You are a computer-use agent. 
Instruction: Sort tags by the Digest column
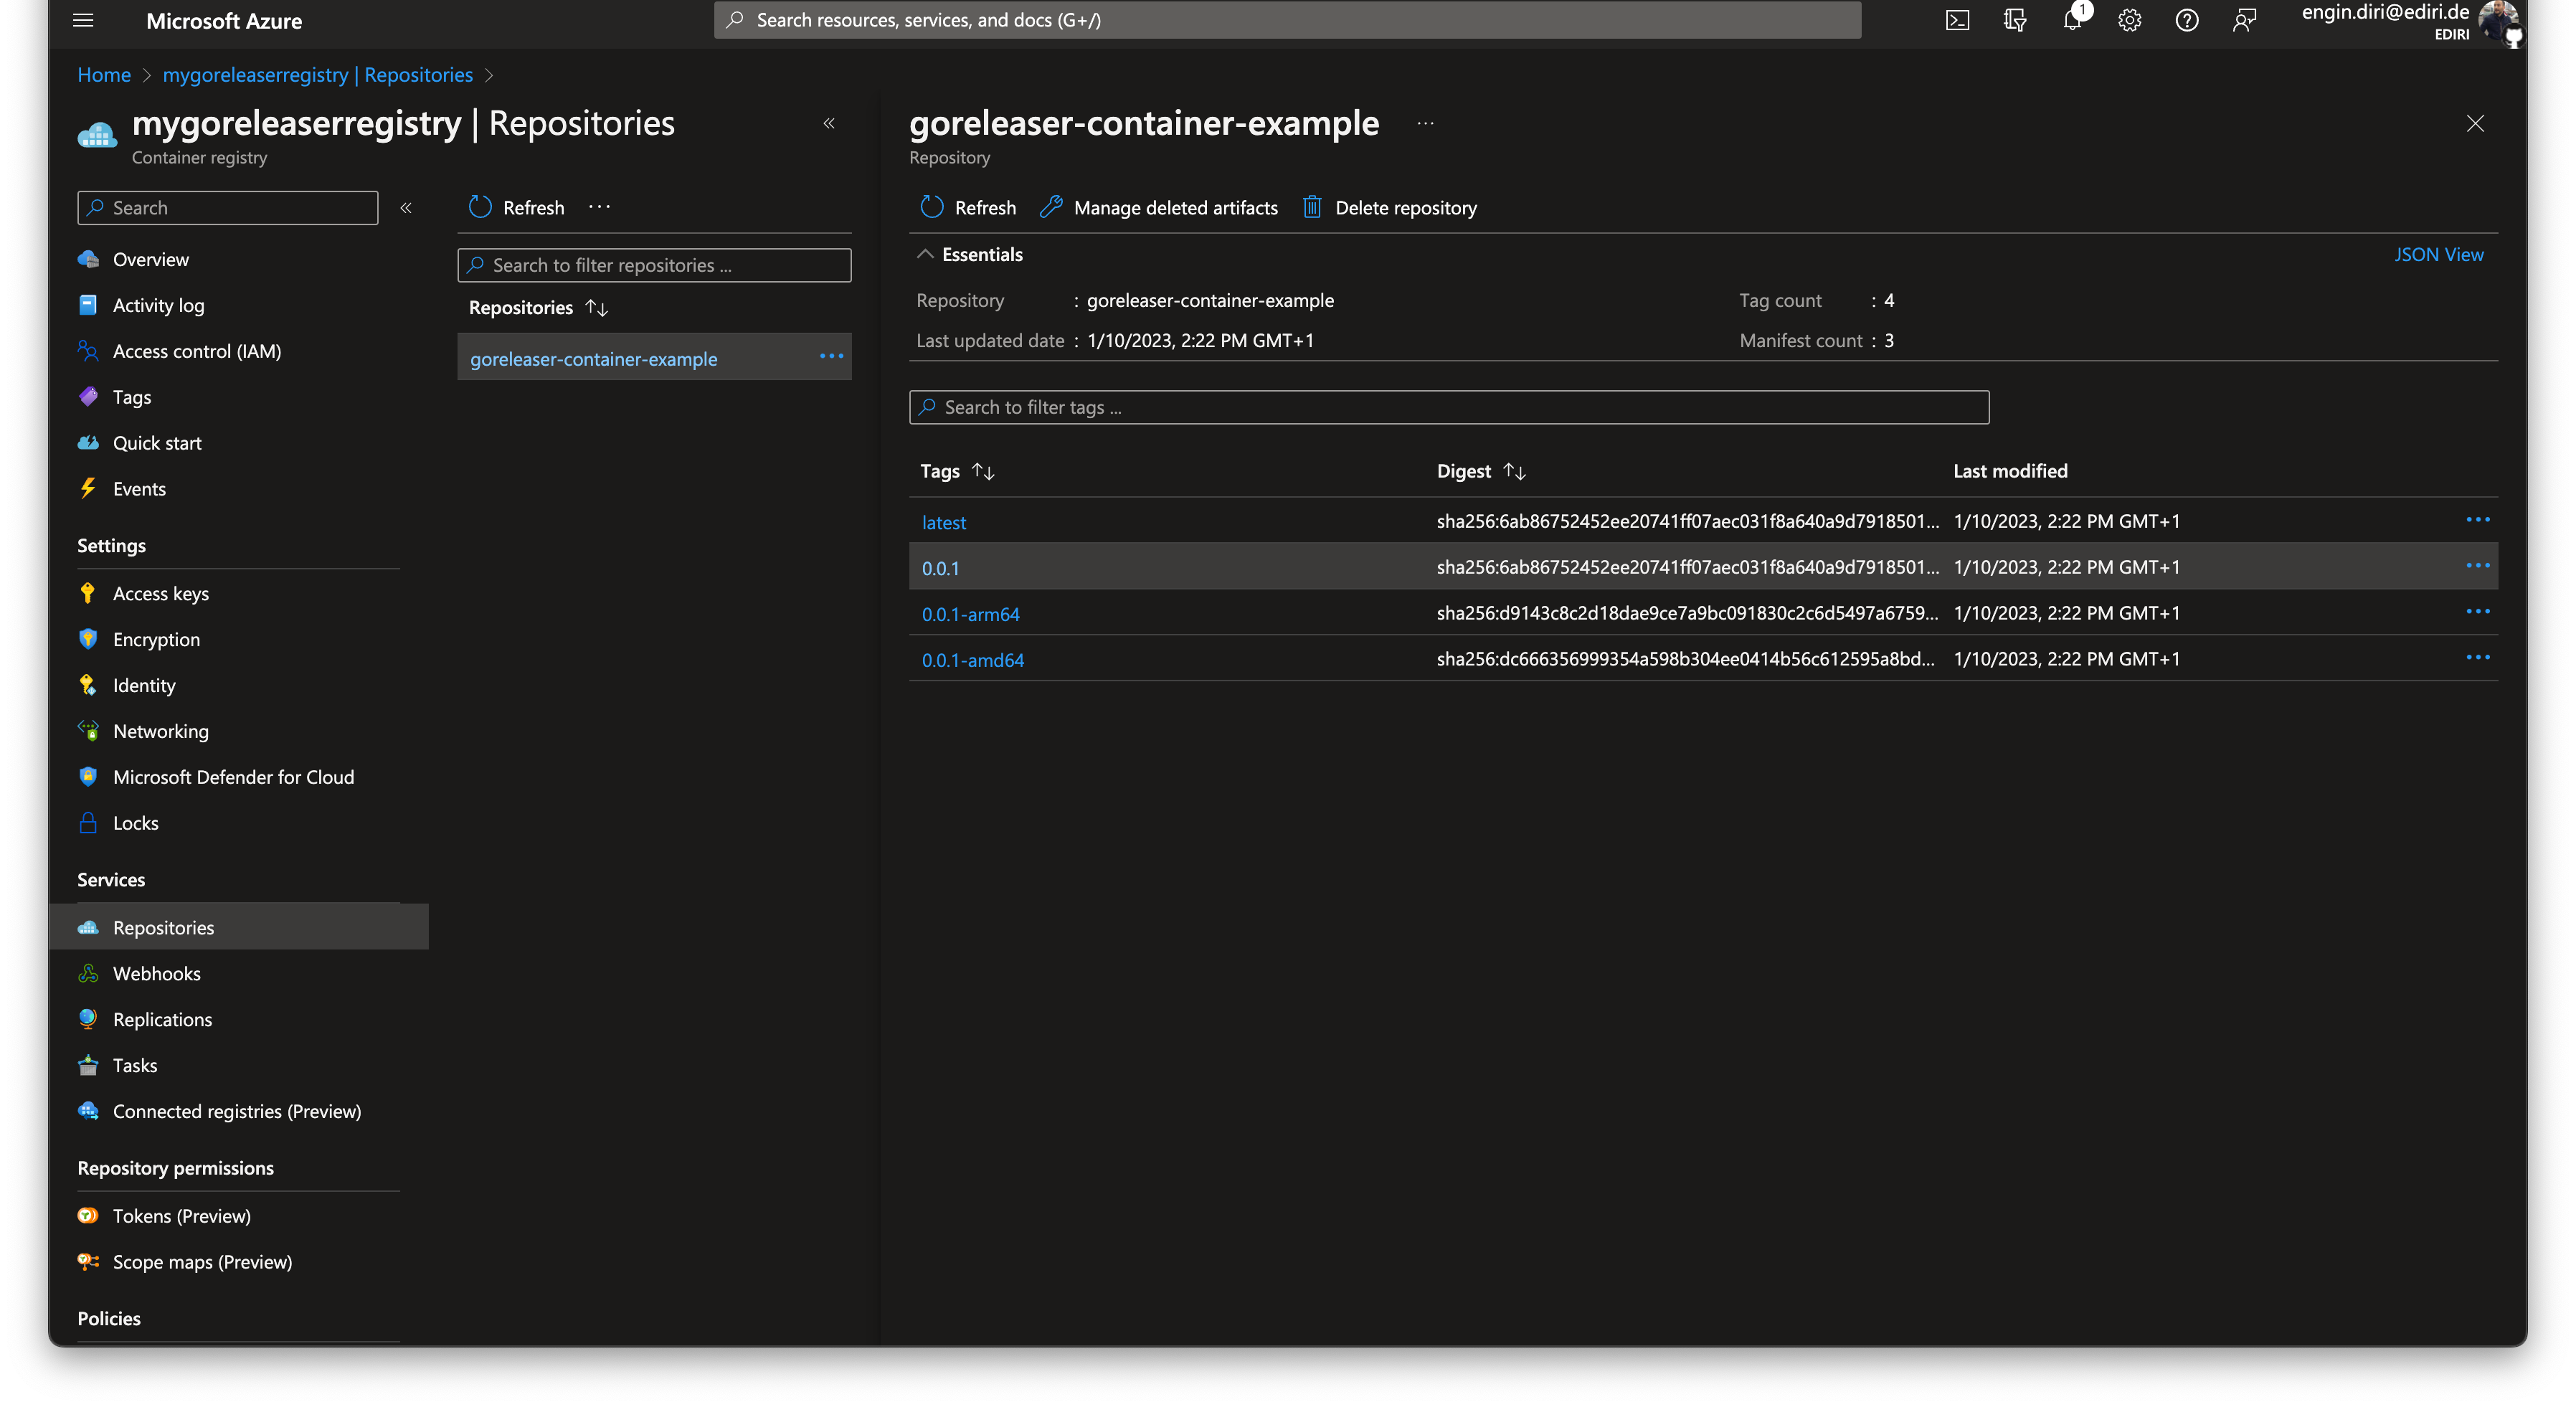click(1514, 471)
